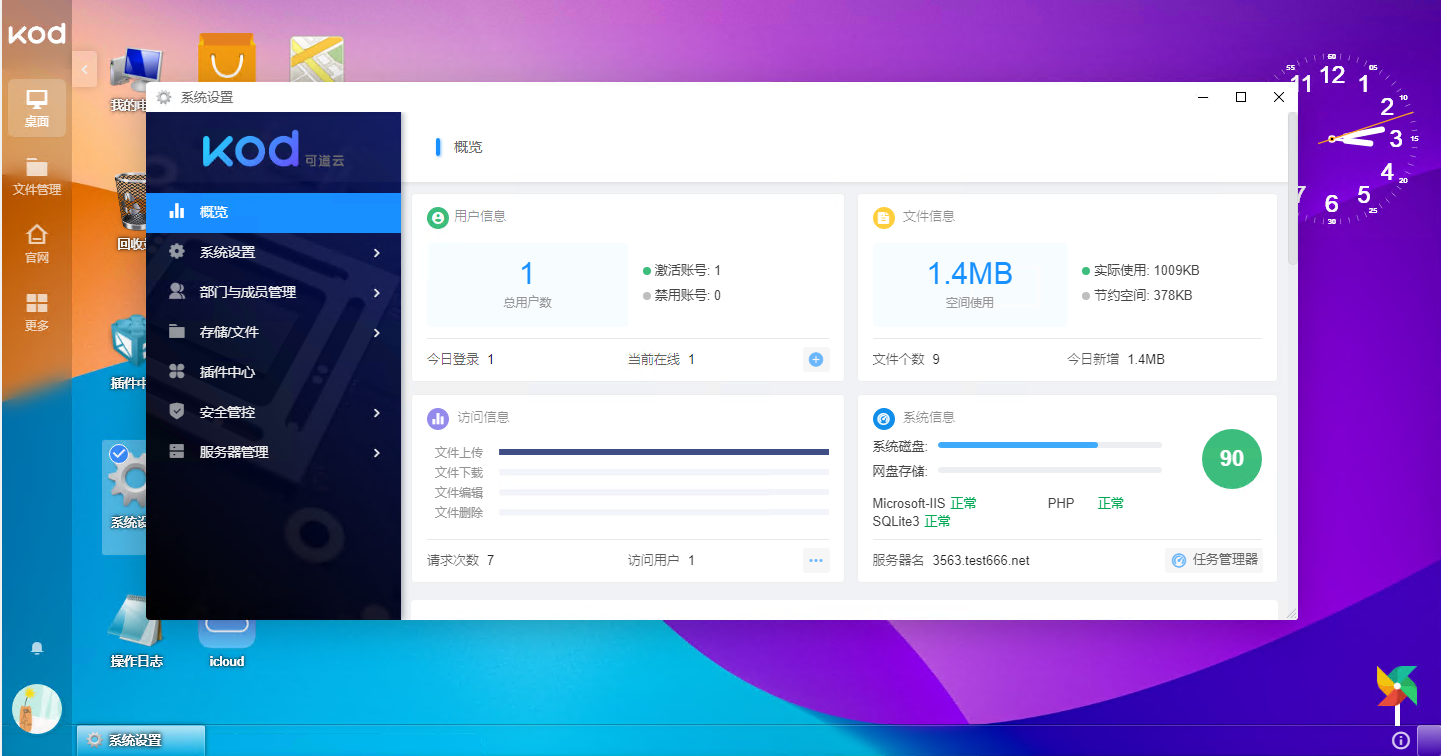Expand 部门与成员管理 in the sidebar
The height and width of the screenshot is (756, 1441).
274,292
